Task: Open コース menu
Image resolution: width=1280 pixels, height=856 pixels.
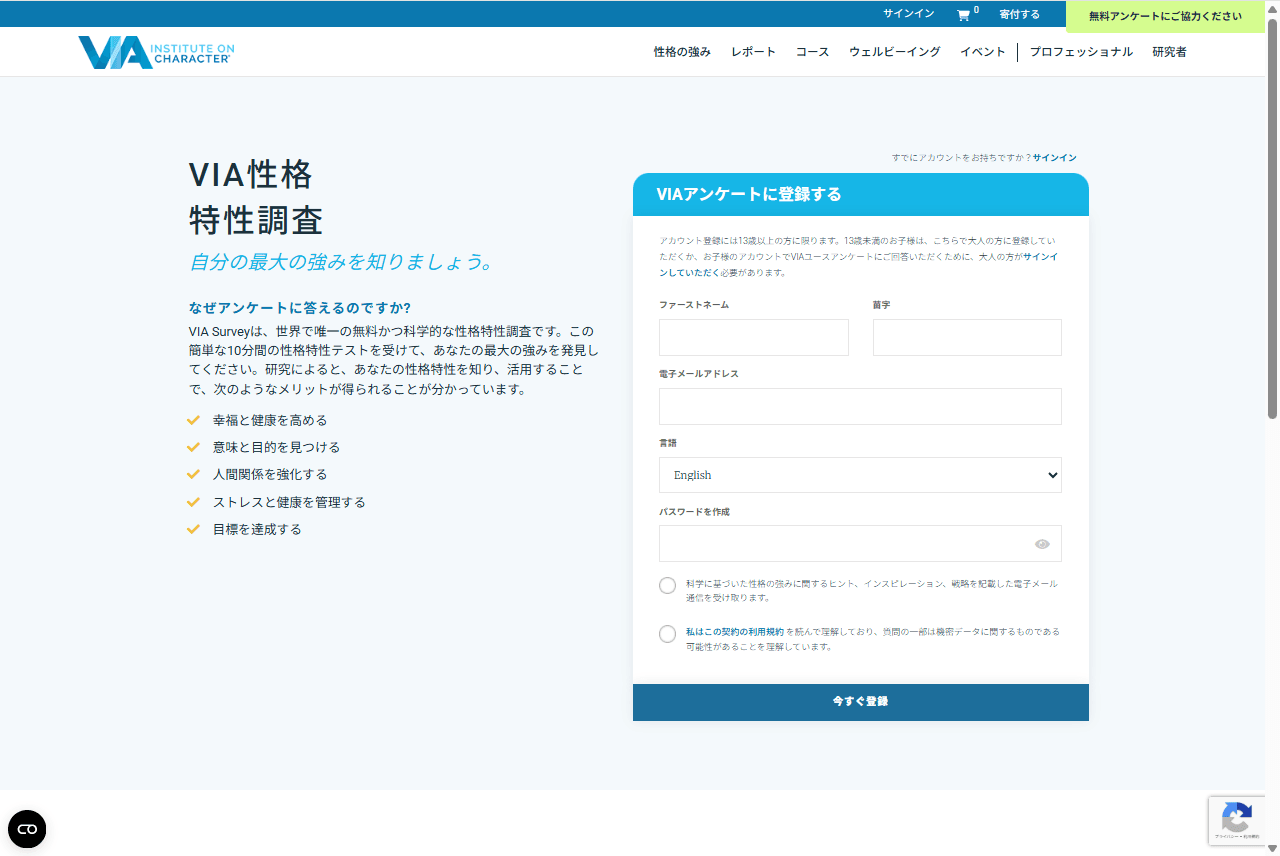Action: (812, 52)
